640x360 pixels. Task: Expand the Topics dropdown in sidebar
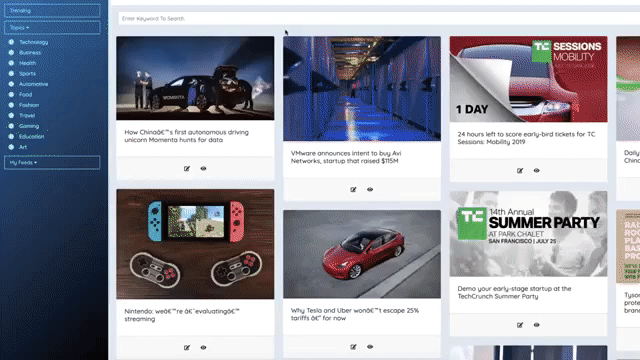52,27
